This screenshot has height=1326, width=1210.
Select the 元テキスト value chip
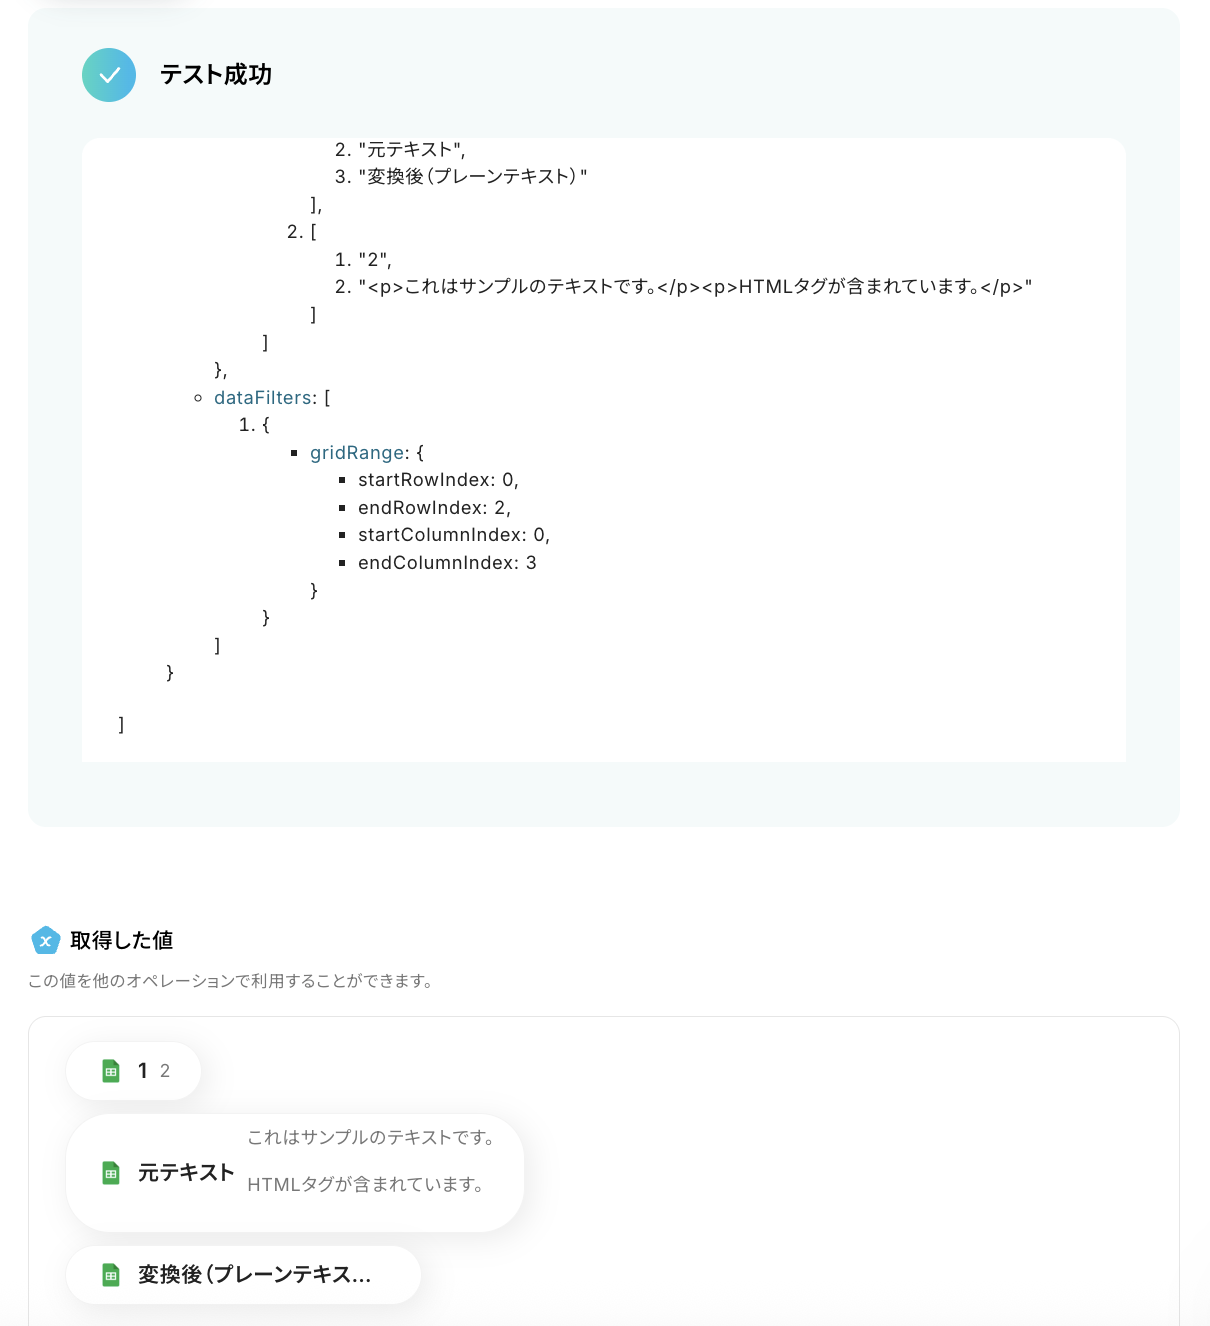click(295, 1173)
